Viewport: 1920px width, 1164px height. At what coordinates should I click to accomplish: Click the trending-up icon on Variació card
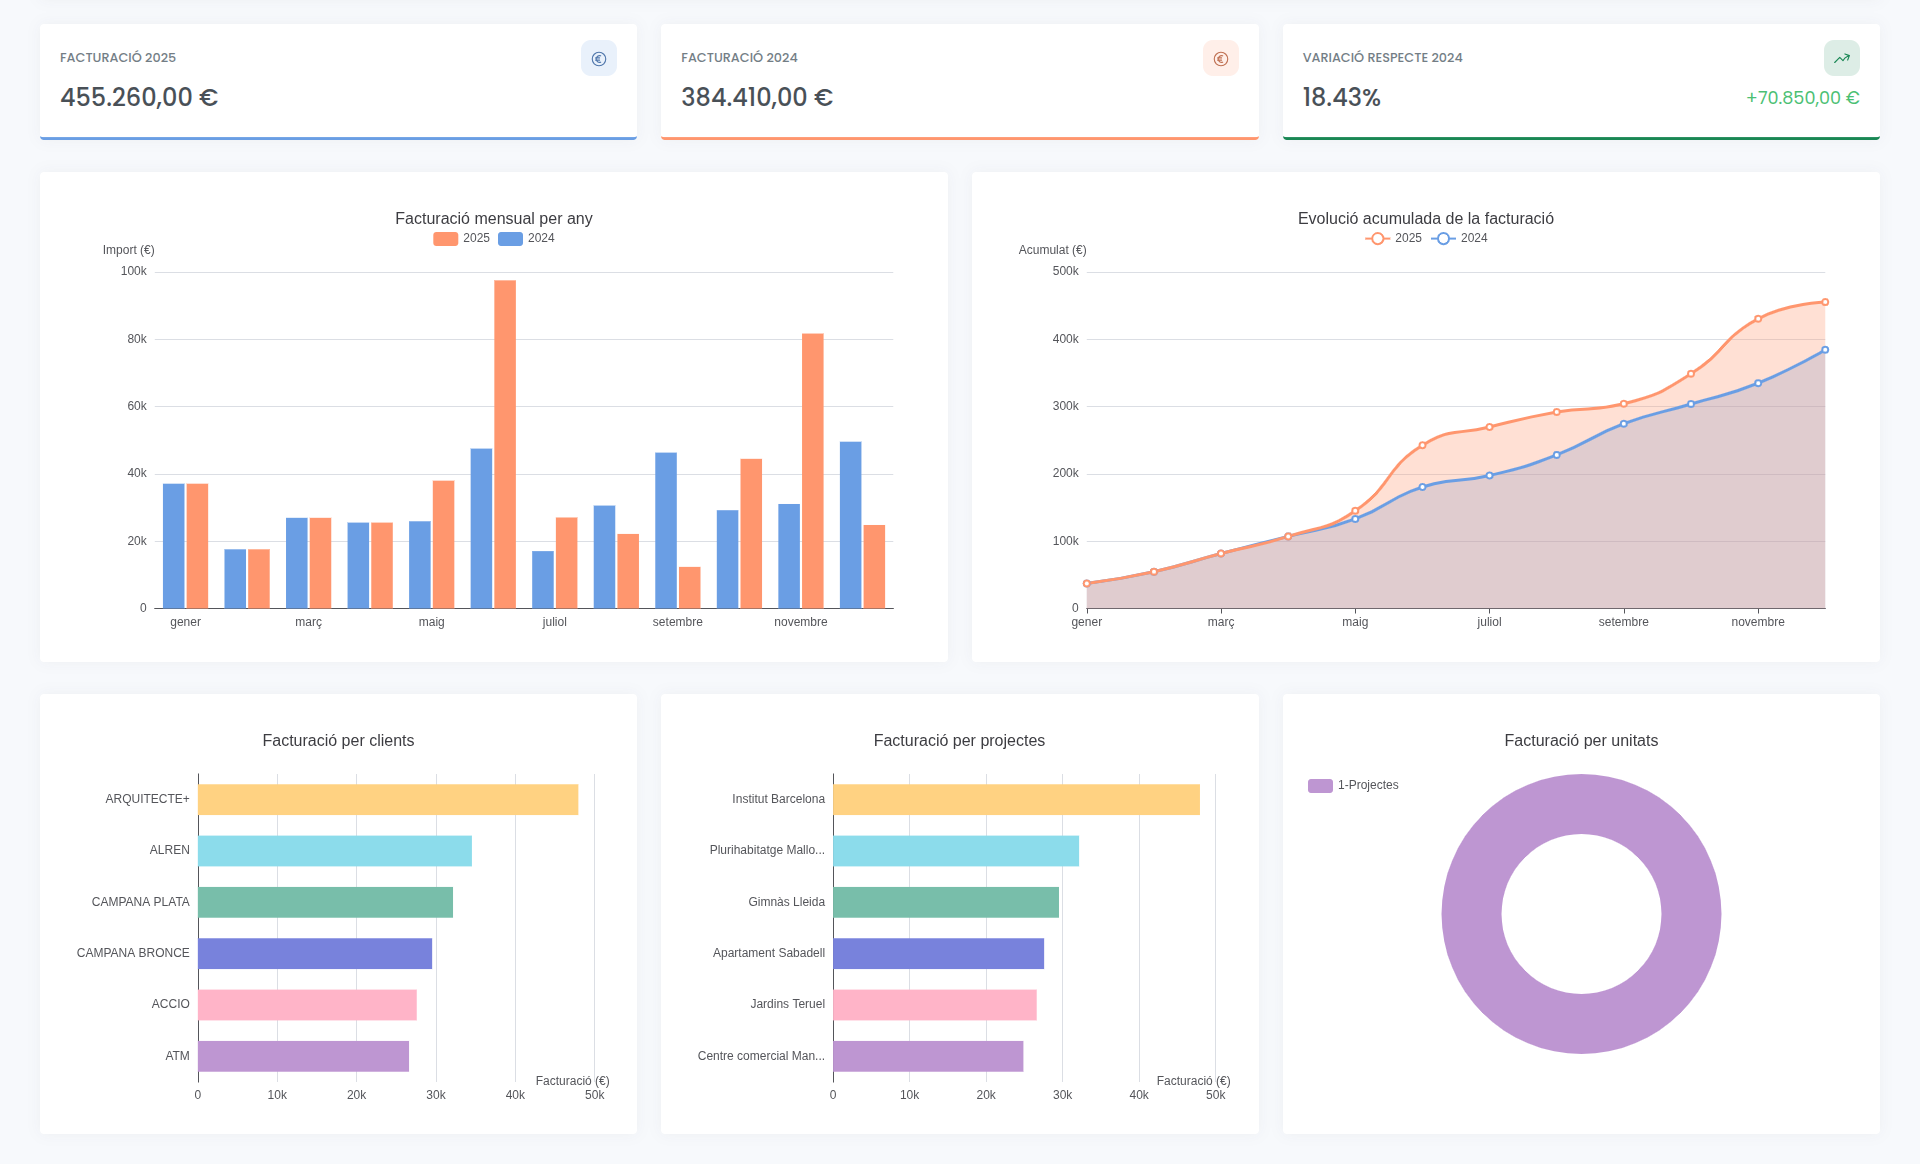coord(1841,58)
